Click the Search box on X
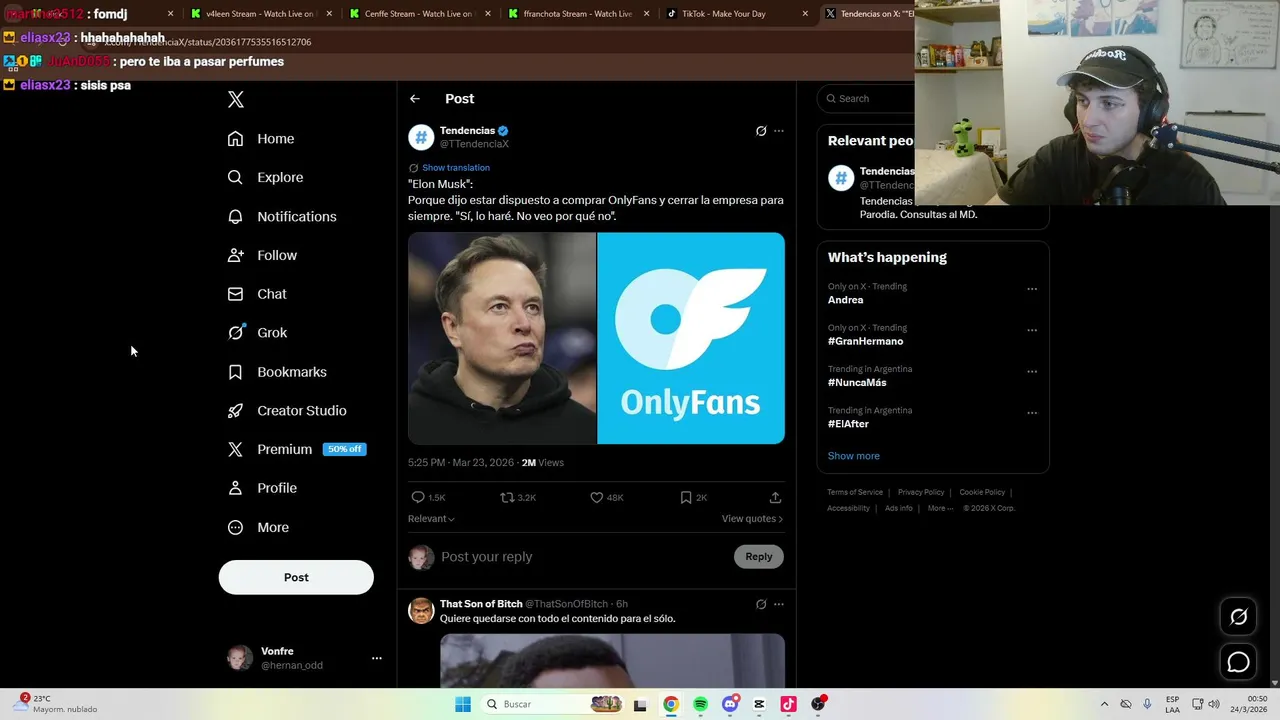The height and width of the screenshot is (720, 1280). [866, 99]
